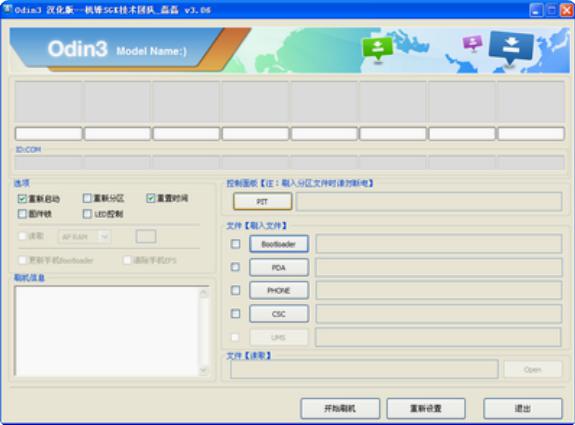
Task: Click the PIT file path field
Action: tap(429, 201)
